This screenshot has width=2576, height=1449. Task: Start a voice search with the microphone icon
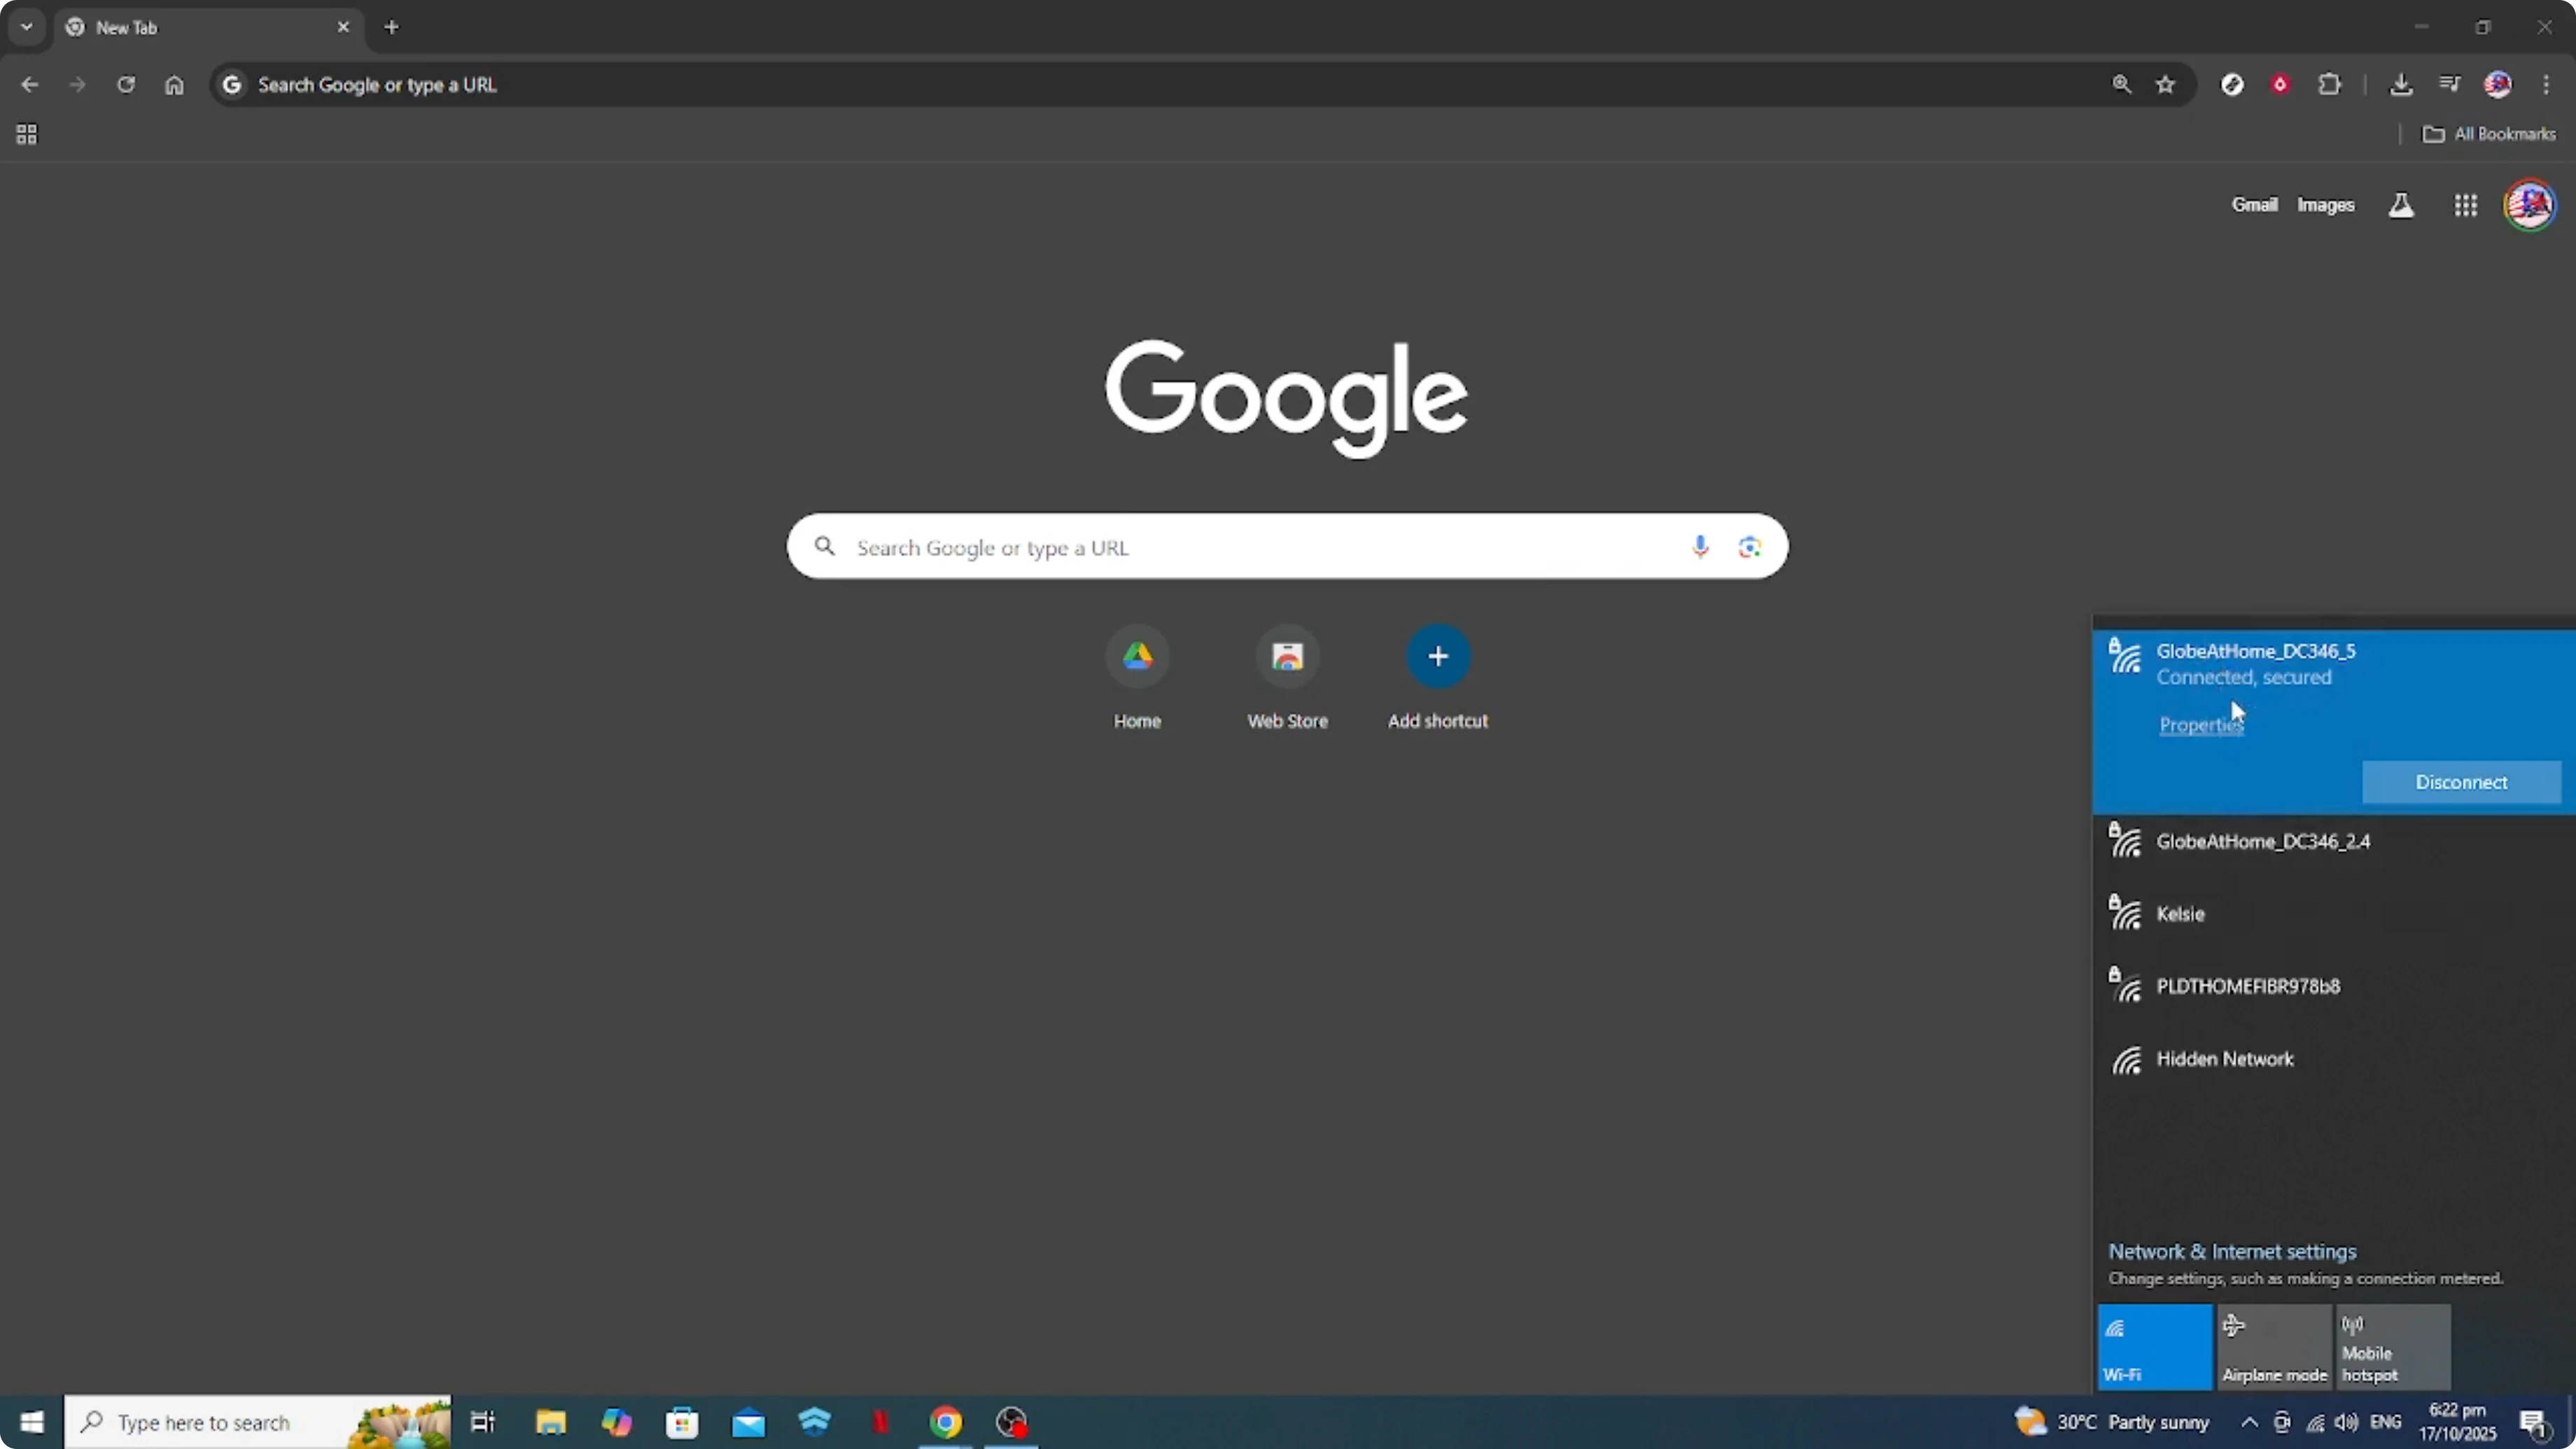pos(1699,547)
